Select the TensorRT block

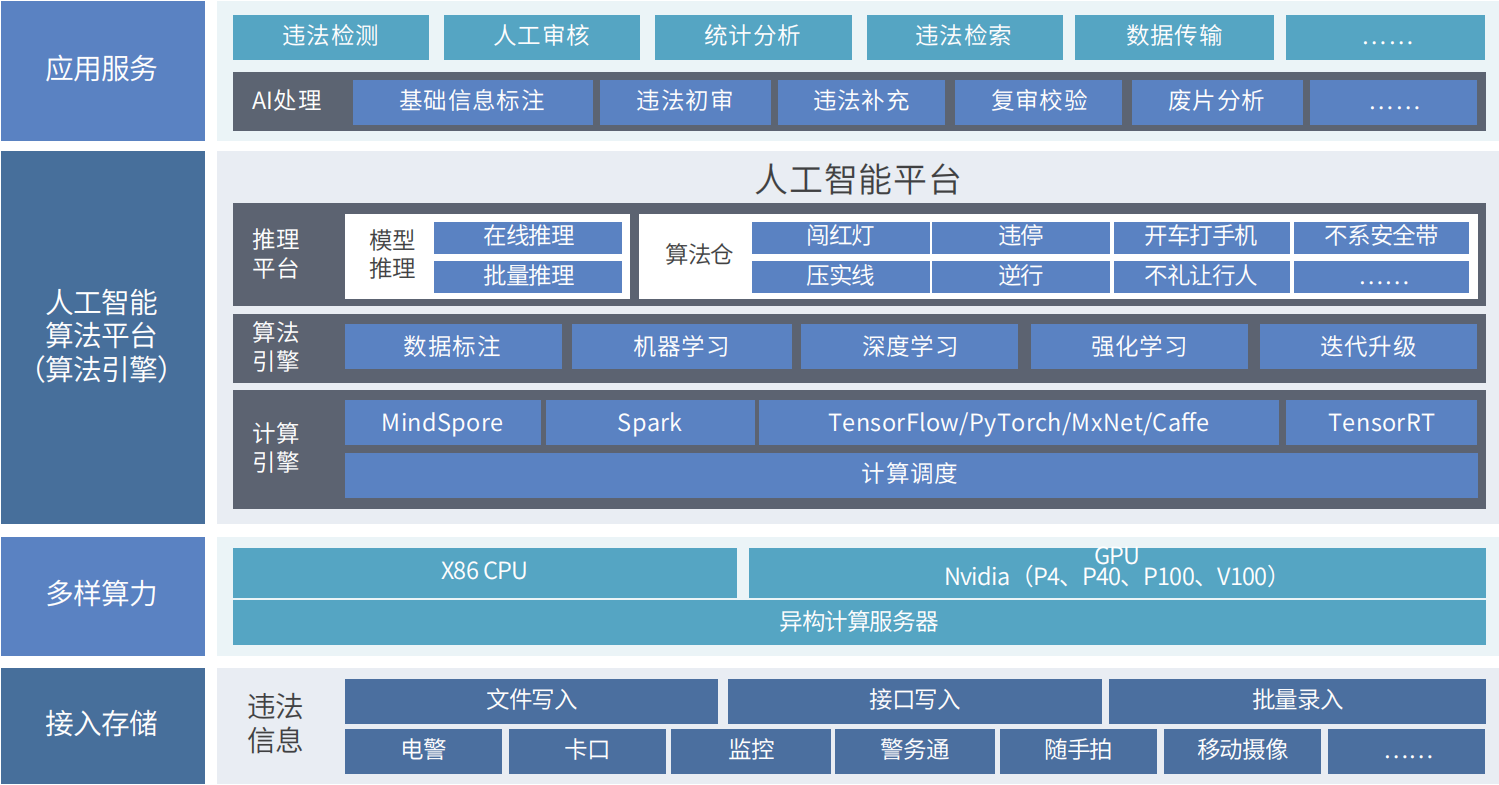click(x=1382, y=422)
